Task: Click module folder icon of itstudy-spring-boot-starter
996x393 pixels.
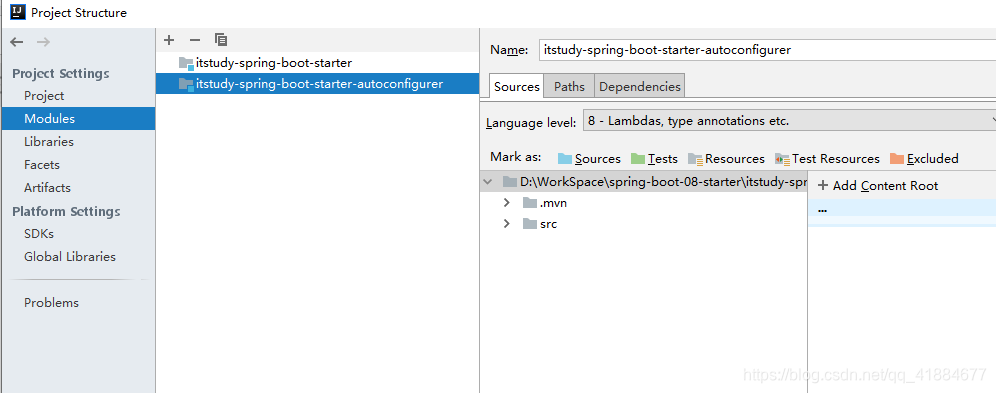Action: [x=186, y=63]
